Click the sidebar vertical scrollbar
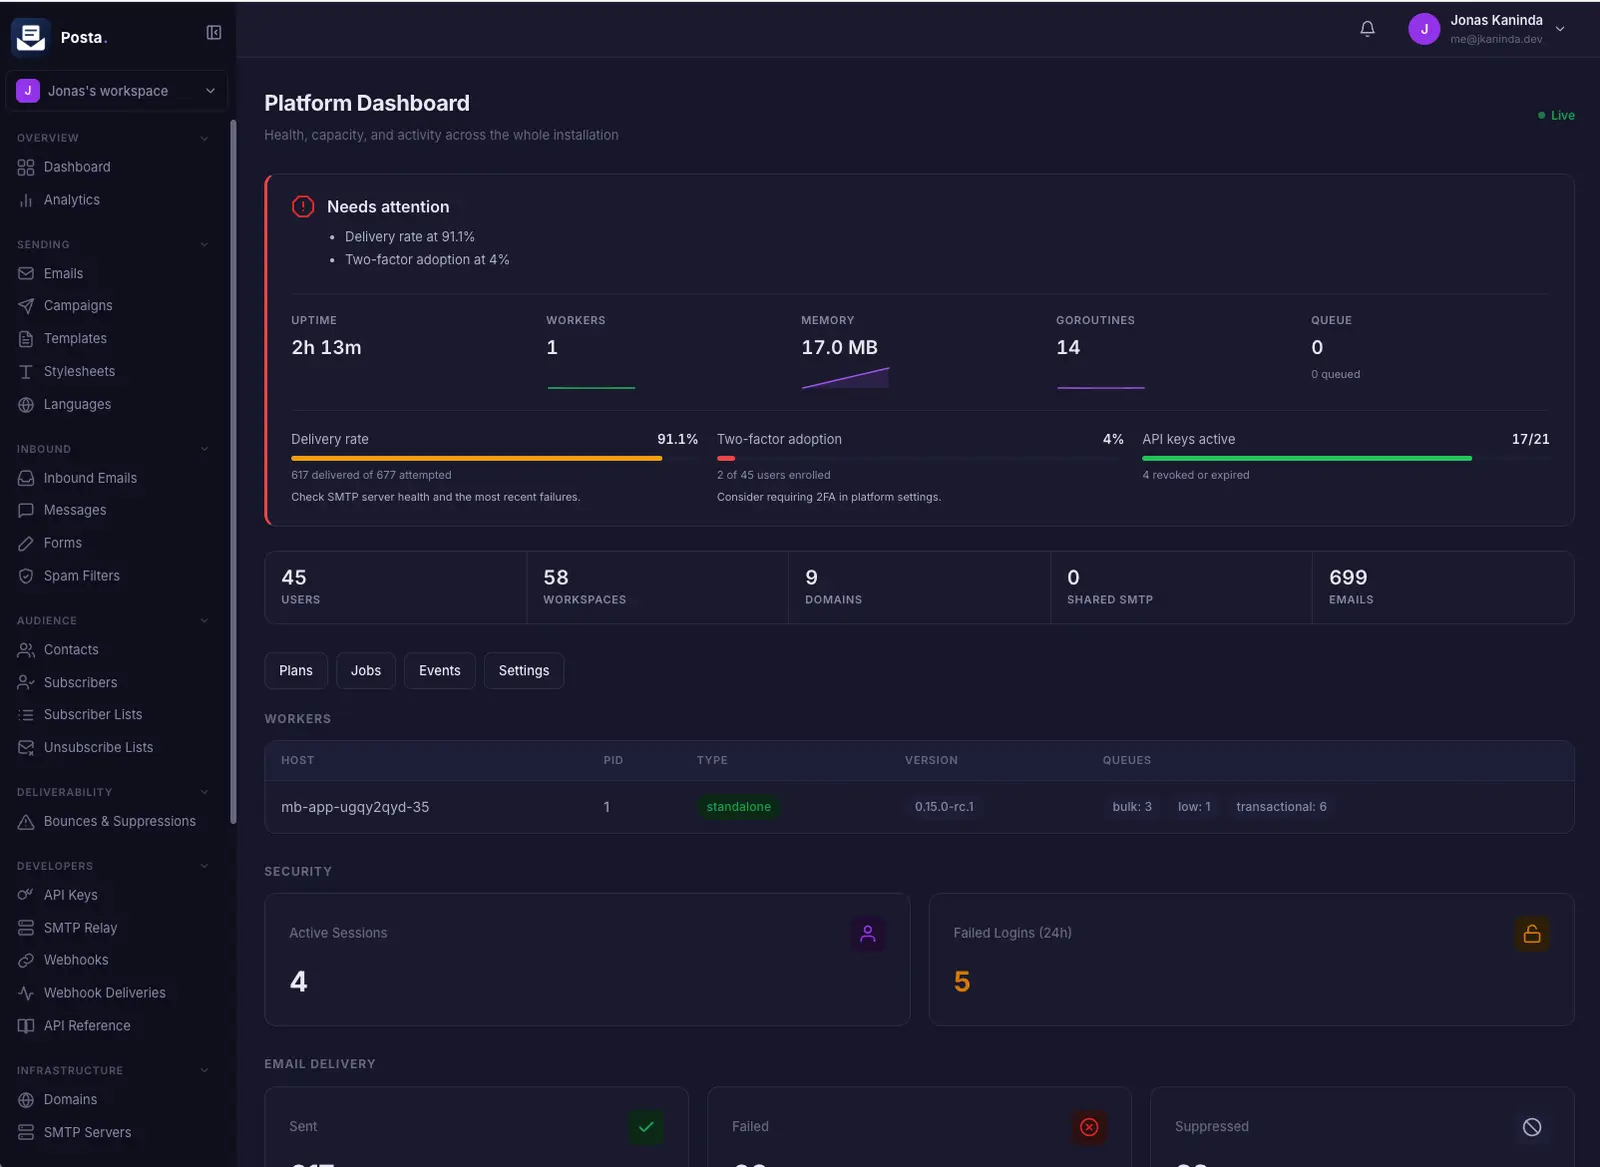1600x1167 pixels. click(x=233, y=471)
